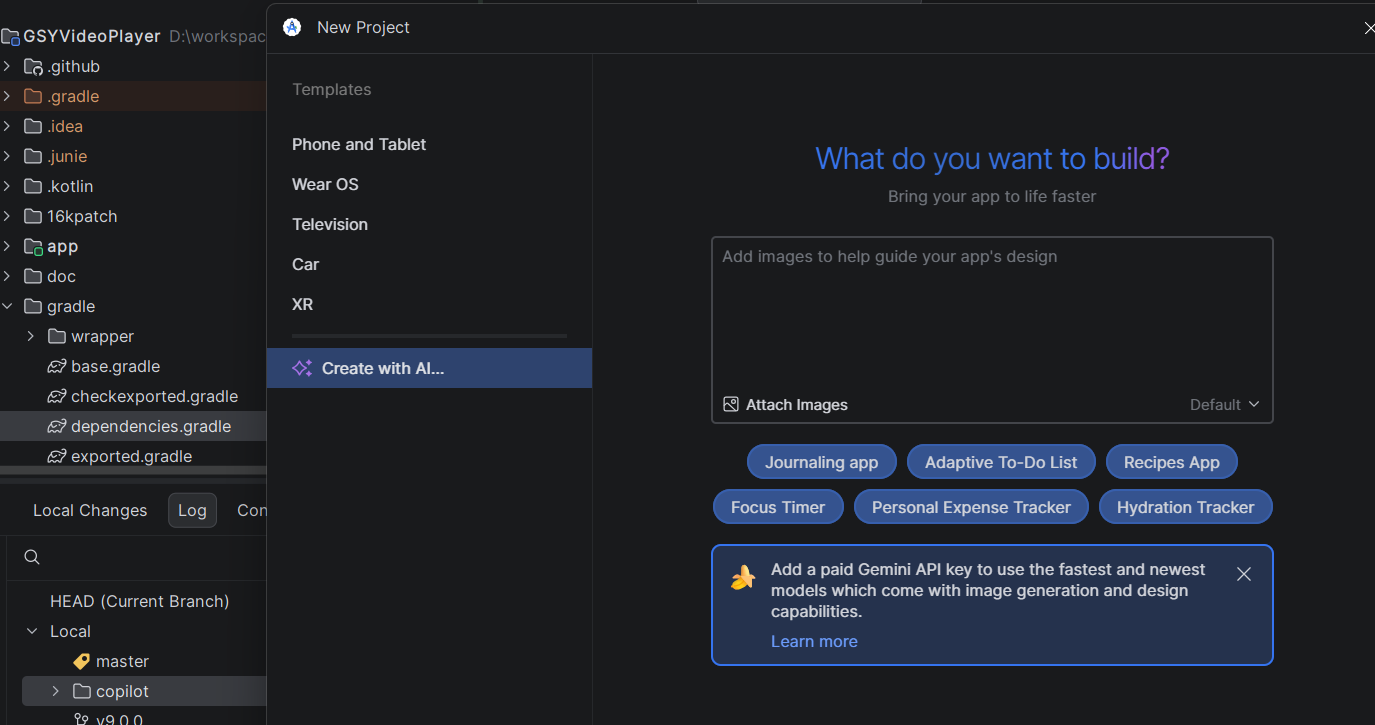Click the banana icon in the Gemini banner
Image resolution: width=1375 pixels, height=725 pixels.
[x=743, y=577]
